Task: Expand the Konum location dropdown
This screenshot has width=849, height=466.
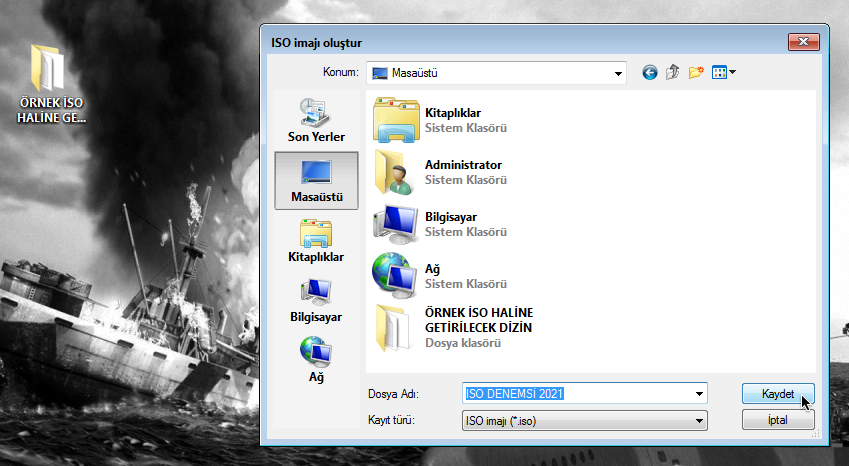Action: point(618,73)
